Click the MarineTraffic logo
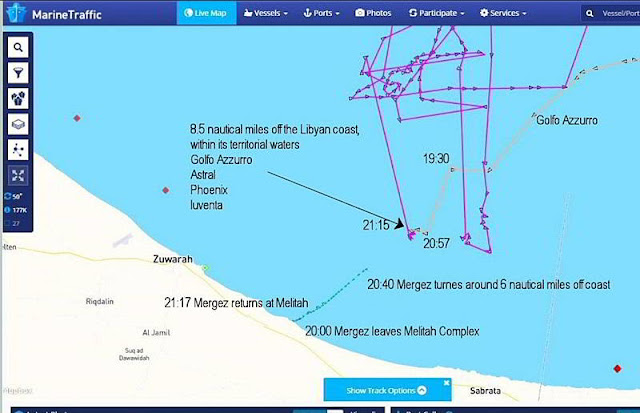 (54, 13)
